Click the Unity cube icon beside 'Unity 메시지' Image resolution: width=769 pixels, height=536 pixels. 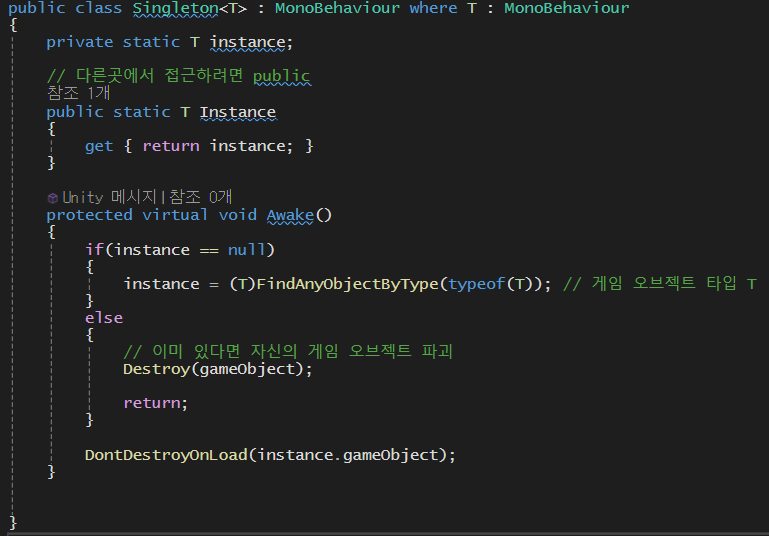pos(52,198)
